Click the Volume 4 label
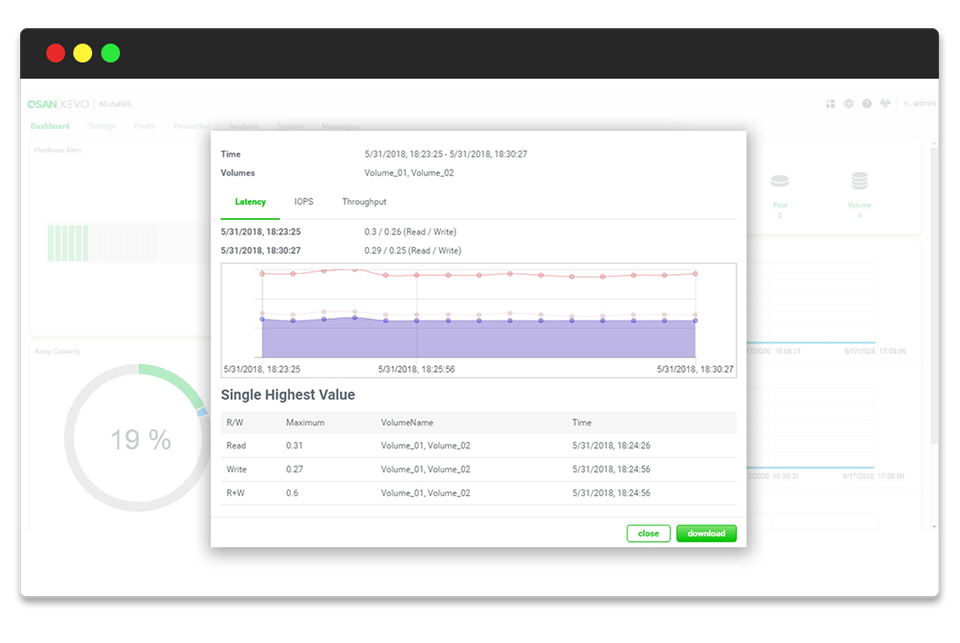Image resolution: width=960 pixels, height=643 pixels. (x=860, y=210)
